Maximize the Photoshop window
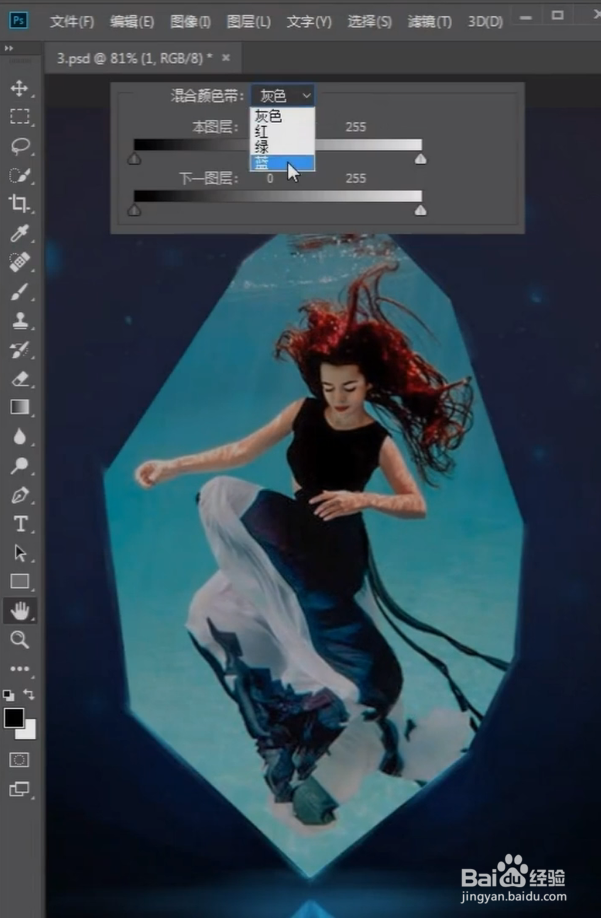The width and height of the screenshot is (601, 918). (558, 16)
